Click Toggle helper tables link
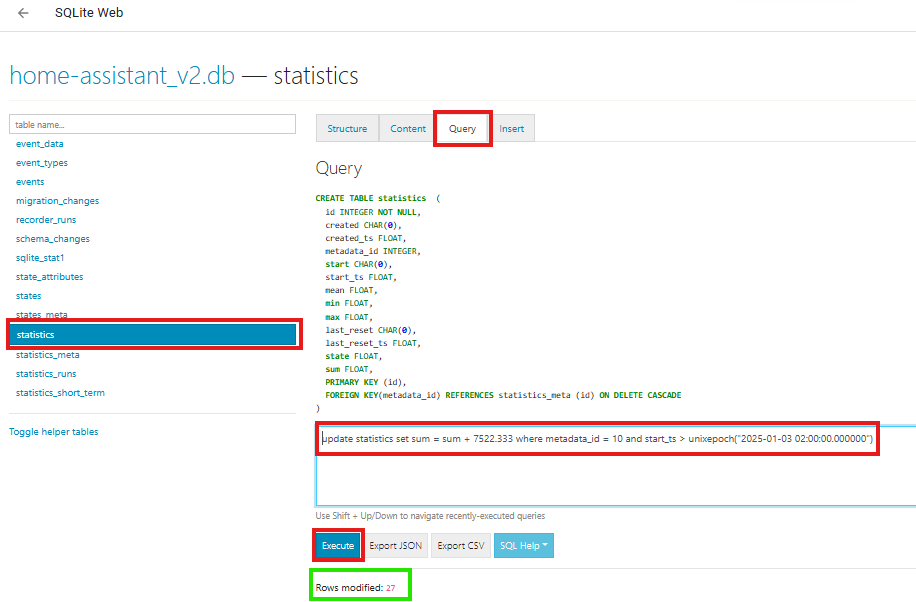916x602 pixels. tap(54, 432)
